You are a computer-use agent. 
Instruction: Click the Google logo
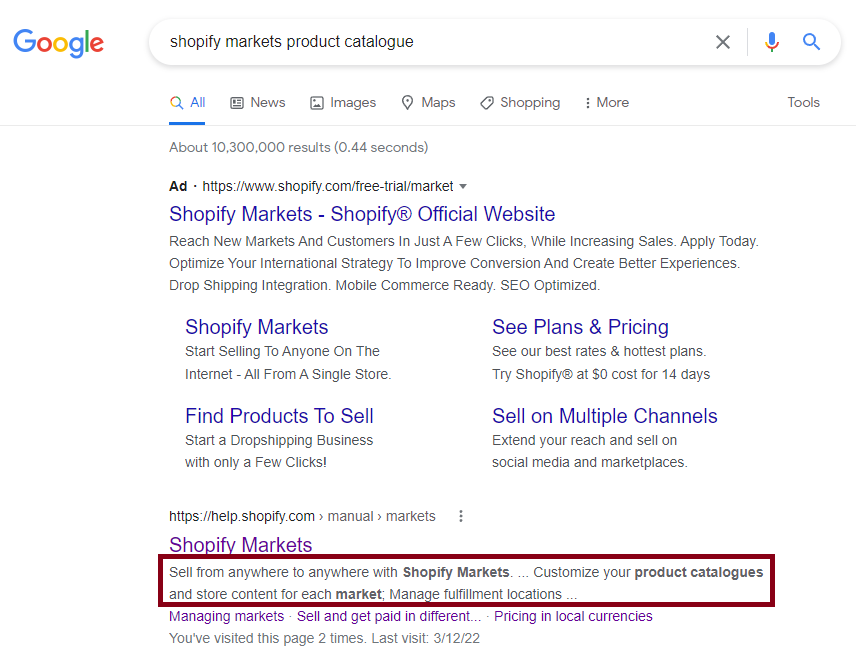pyautogui.click(x=58, y=42)
